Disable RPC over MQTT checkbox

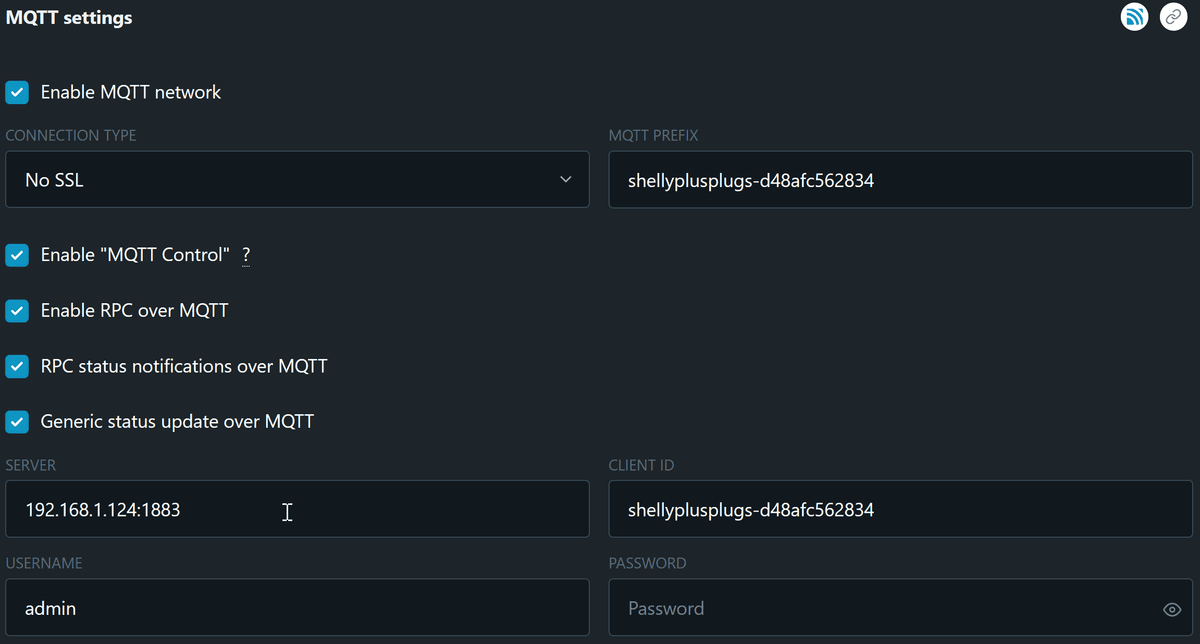point(17,311)
